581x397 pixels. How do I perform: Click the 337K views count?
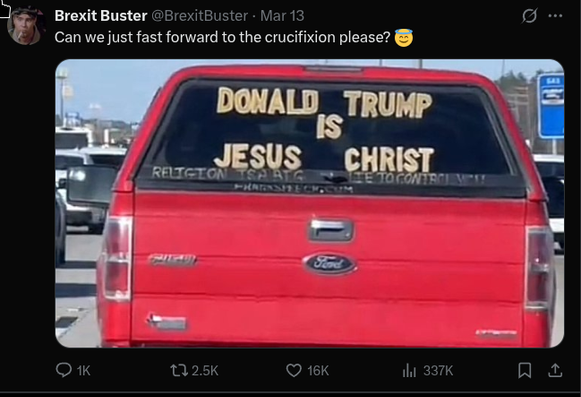(438, 370)
